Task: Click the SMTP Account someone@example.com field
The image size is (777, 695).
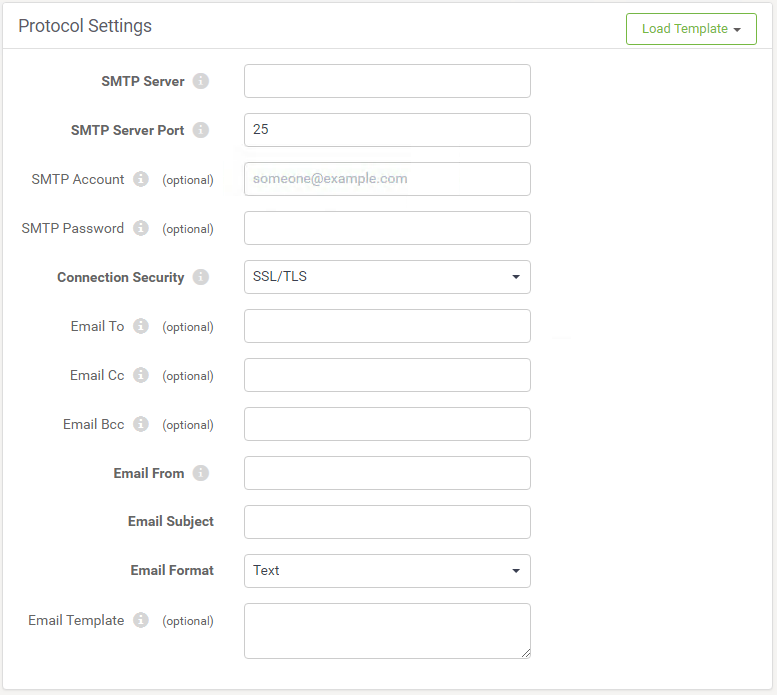Action: point(387,179)
